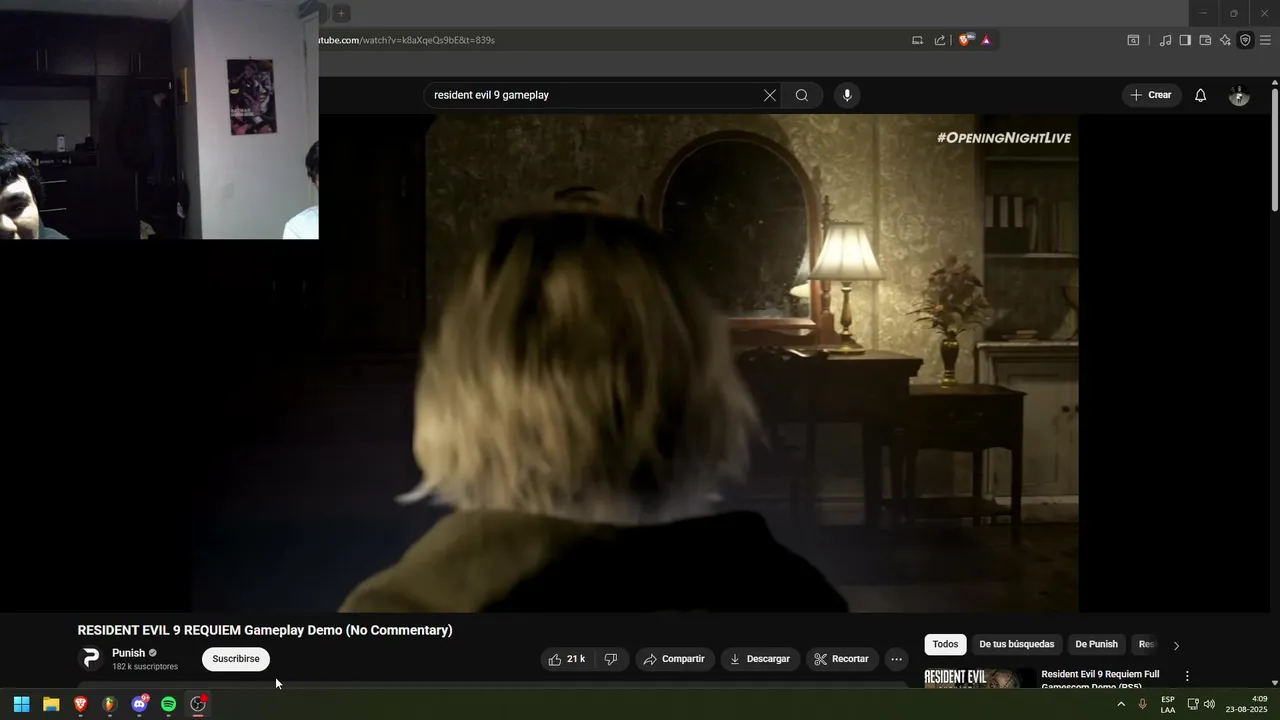This screenshot has height=720, width=1280.
Task: Open a new tab with the plus button
Action: click(x=341, y=13)
